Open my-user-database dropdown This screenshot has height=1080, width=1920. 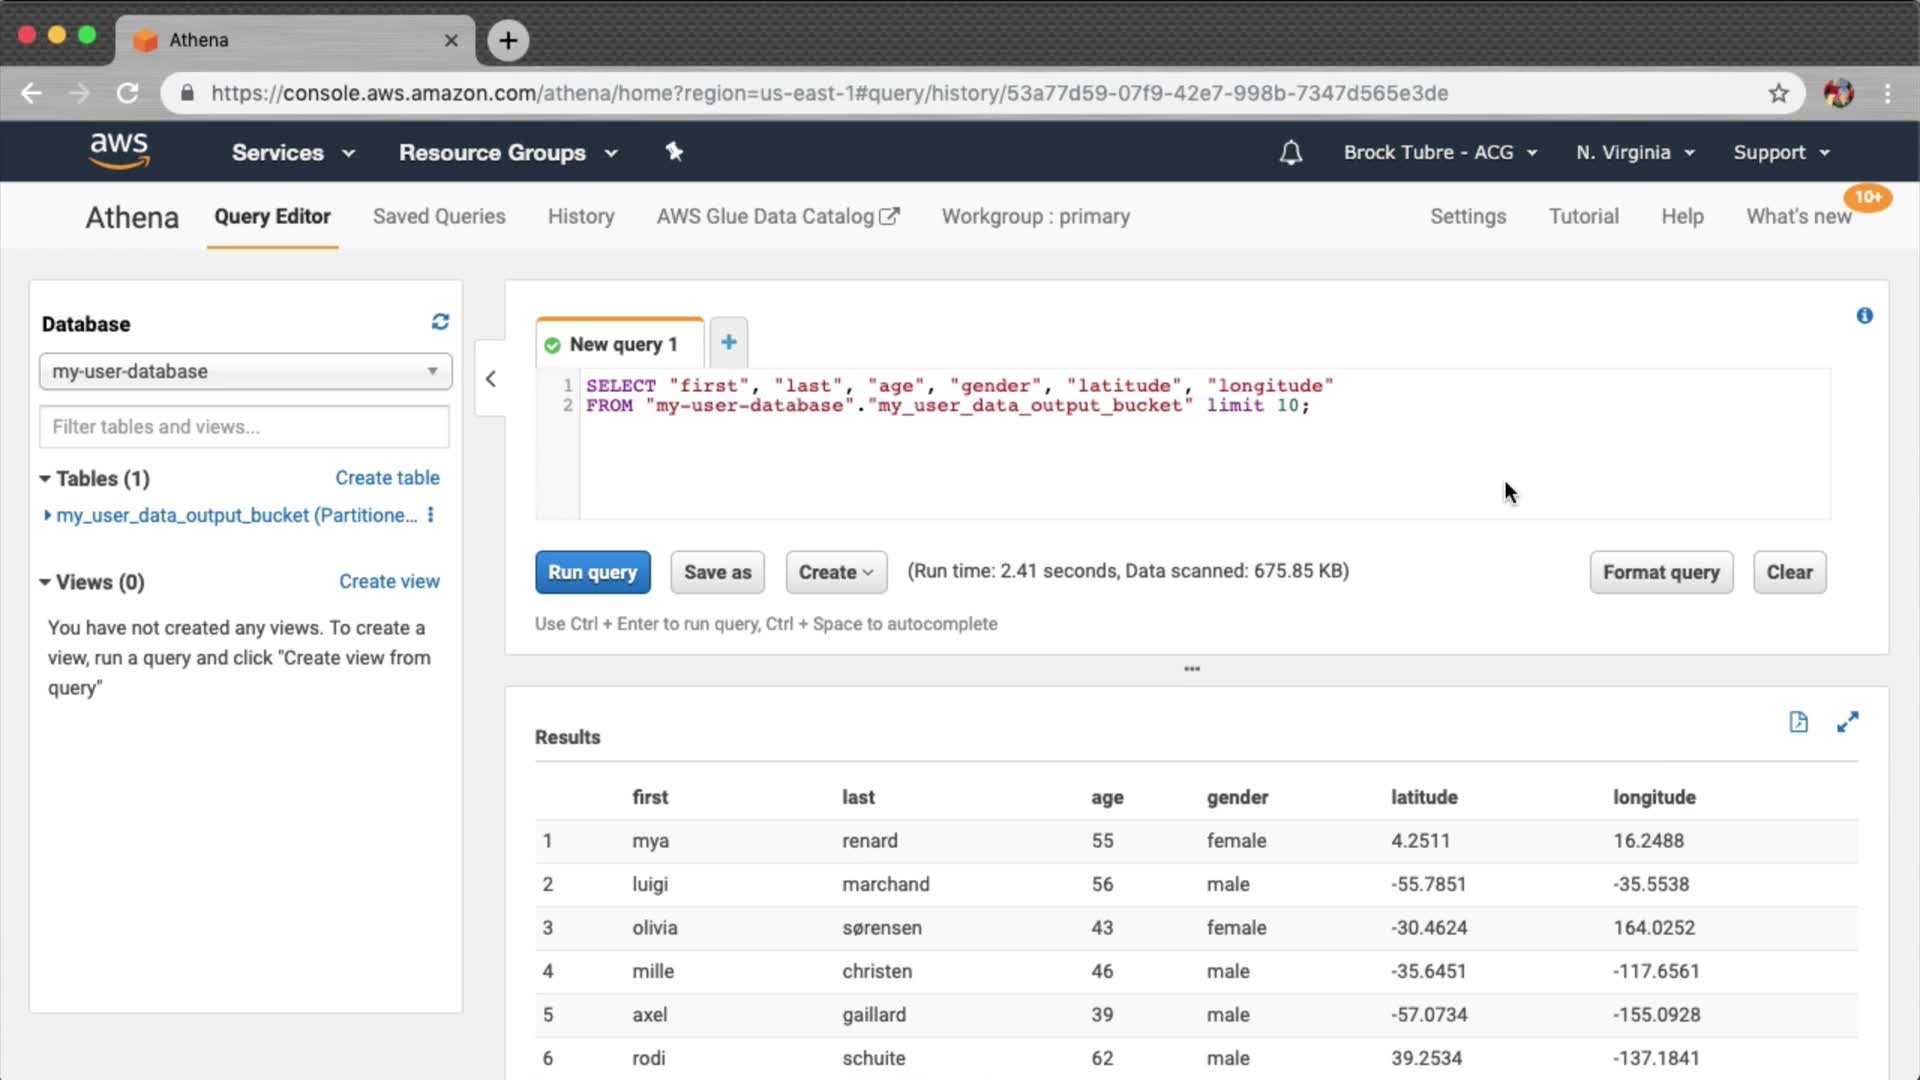(245, 371)
